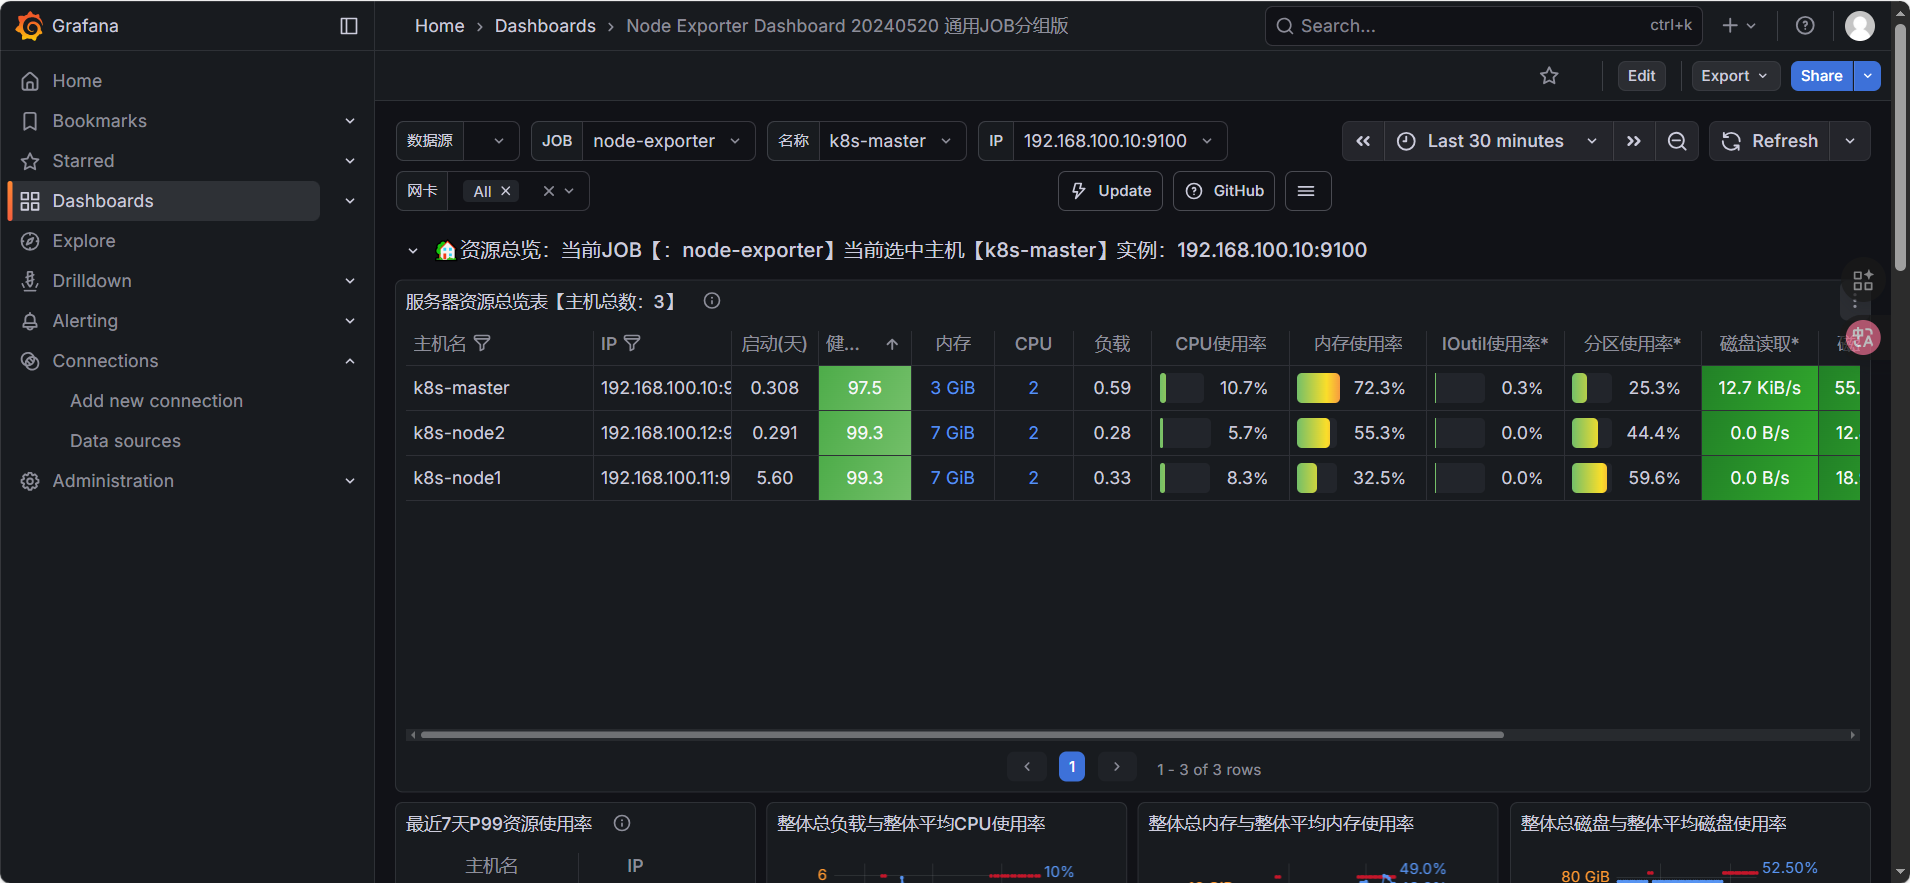Toggle the sidebar dock panel icon
The width and height of the screenshot is (1910, 883).
(x=349, y=26)
